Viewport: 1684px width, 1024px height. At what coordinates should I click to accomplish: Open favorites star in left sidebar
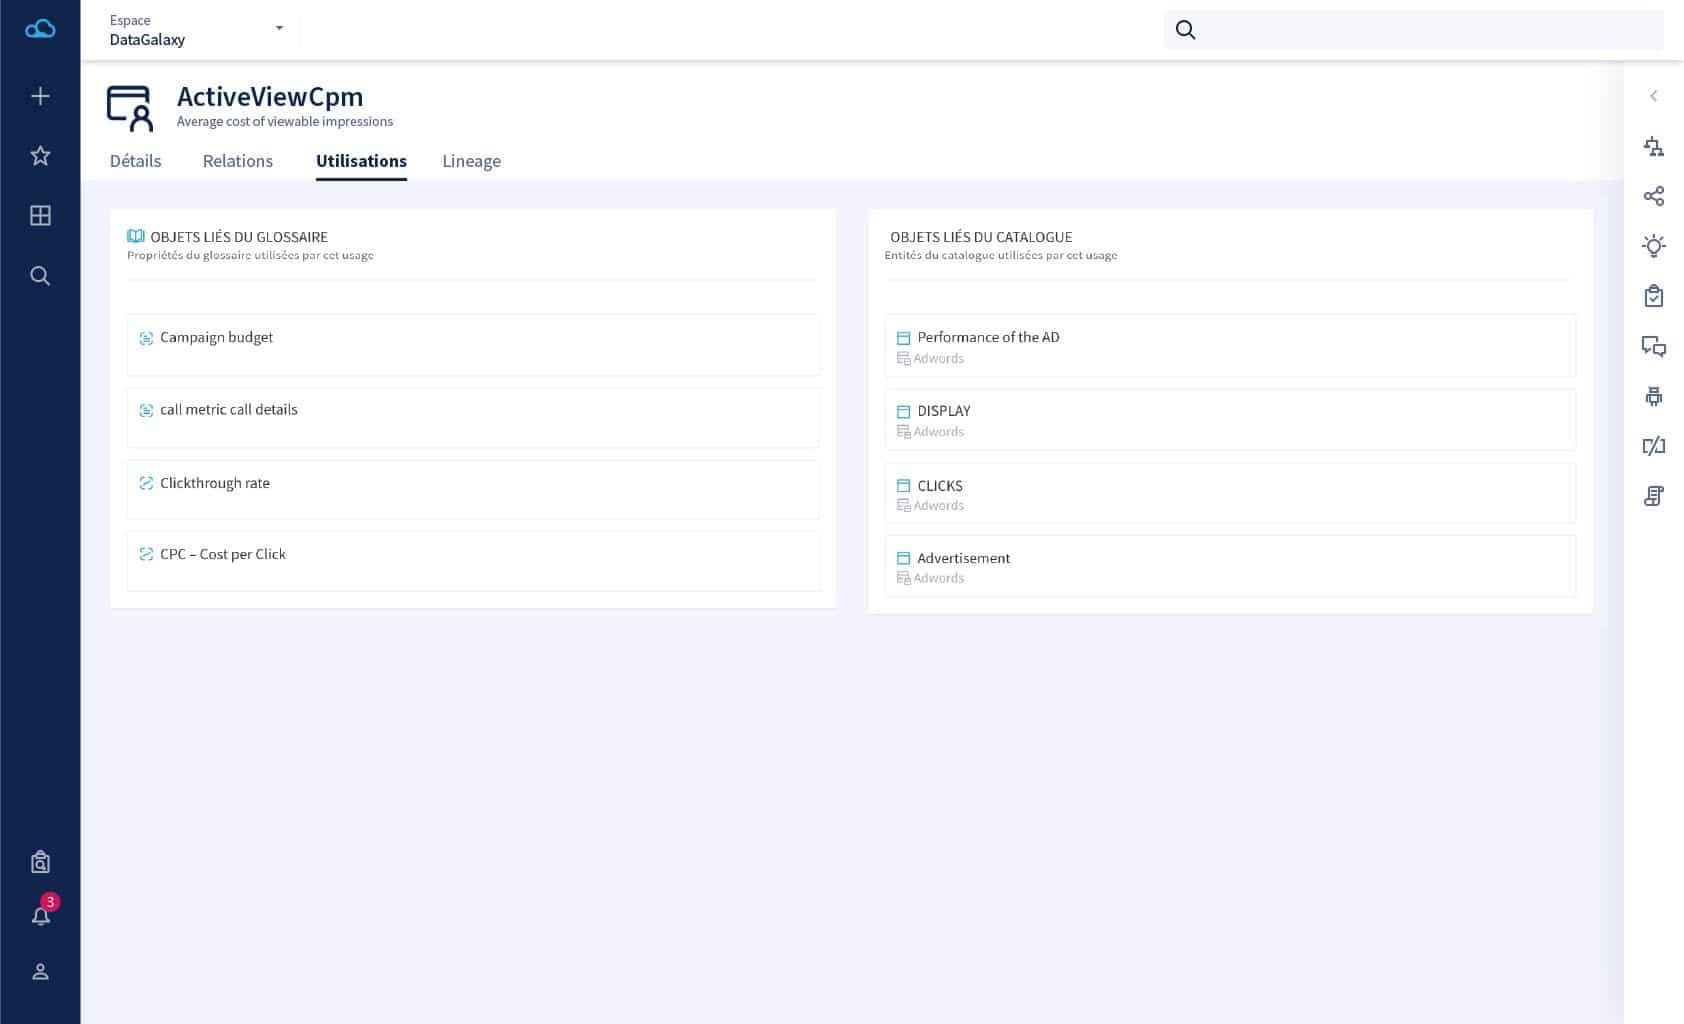click(40, 156)
